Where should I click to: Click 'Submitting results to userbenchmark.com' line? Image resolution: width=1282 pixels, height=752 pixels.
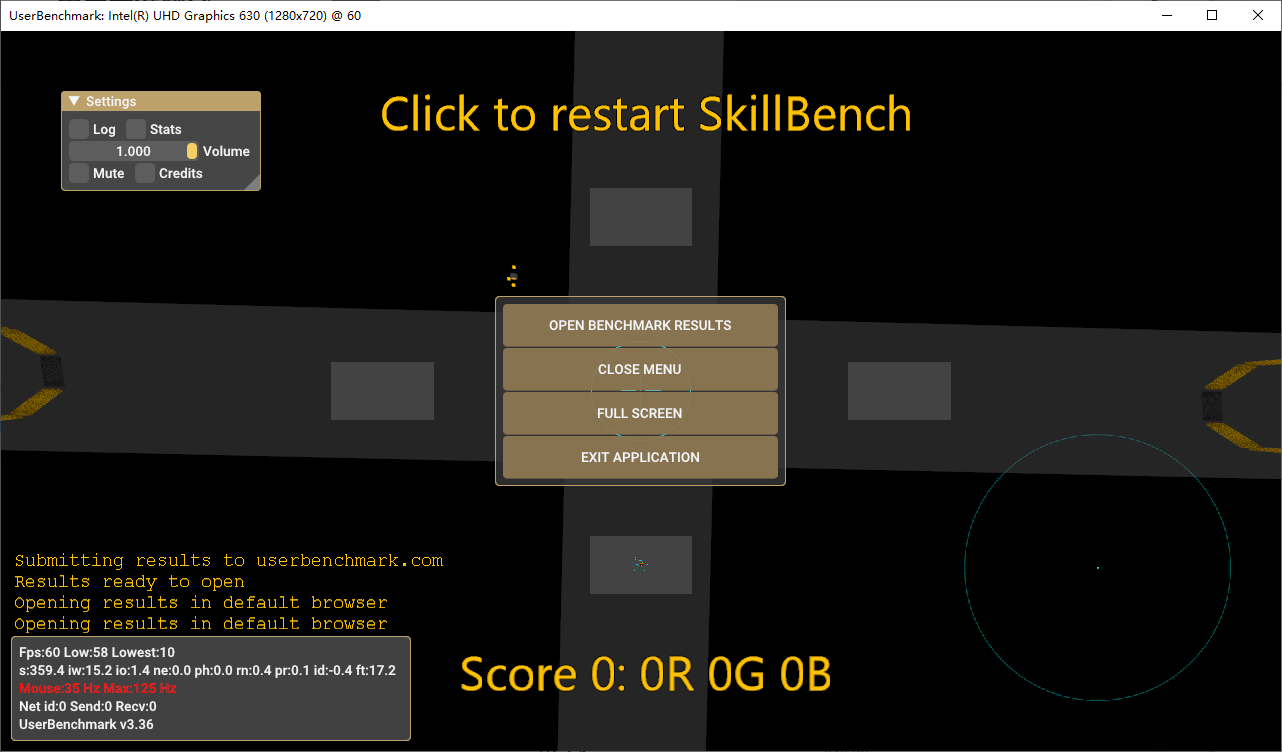pyautogui.click(x=229, y=560)
